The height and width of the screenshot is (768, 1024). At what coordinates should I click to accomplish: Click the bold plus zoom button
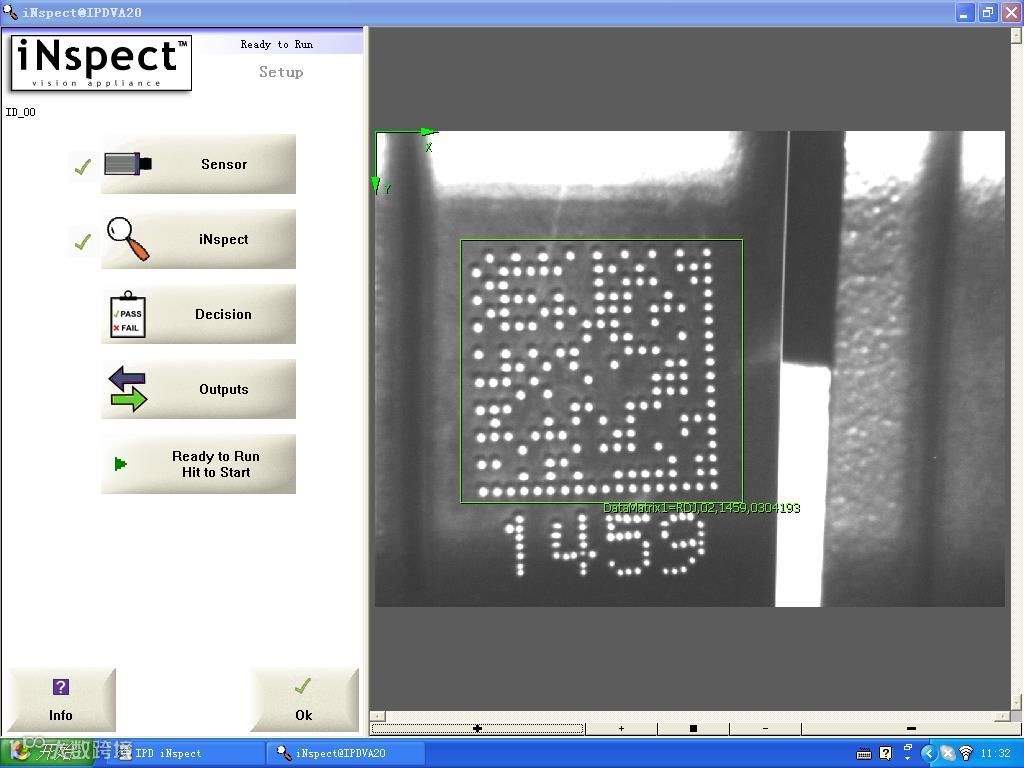click(x=477, y=728)
